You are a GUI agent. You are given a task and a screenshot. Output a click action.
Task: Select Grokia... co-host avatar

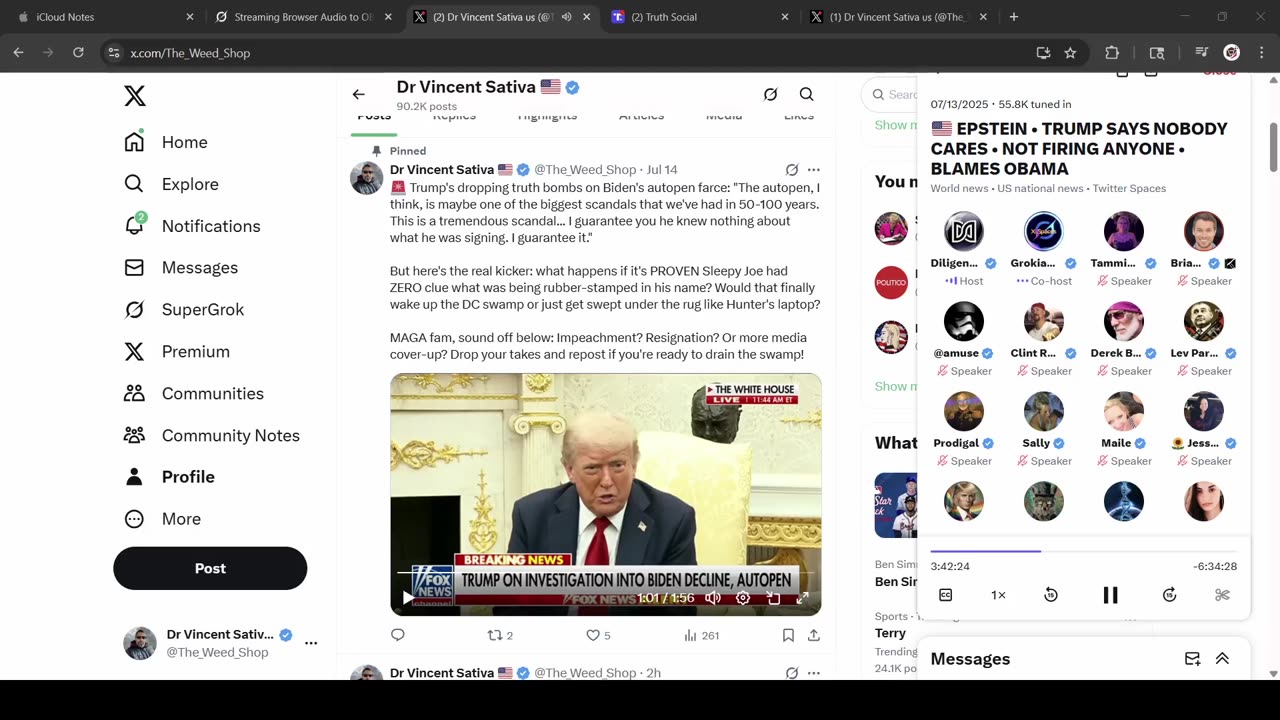1044,231
